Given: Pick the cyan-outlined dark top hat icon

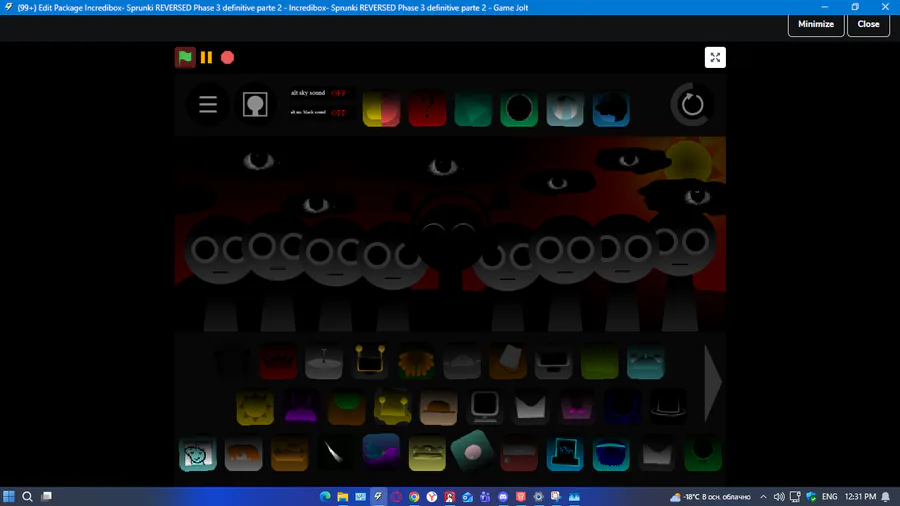Looking at the screenshot, I should pos(565,453).
